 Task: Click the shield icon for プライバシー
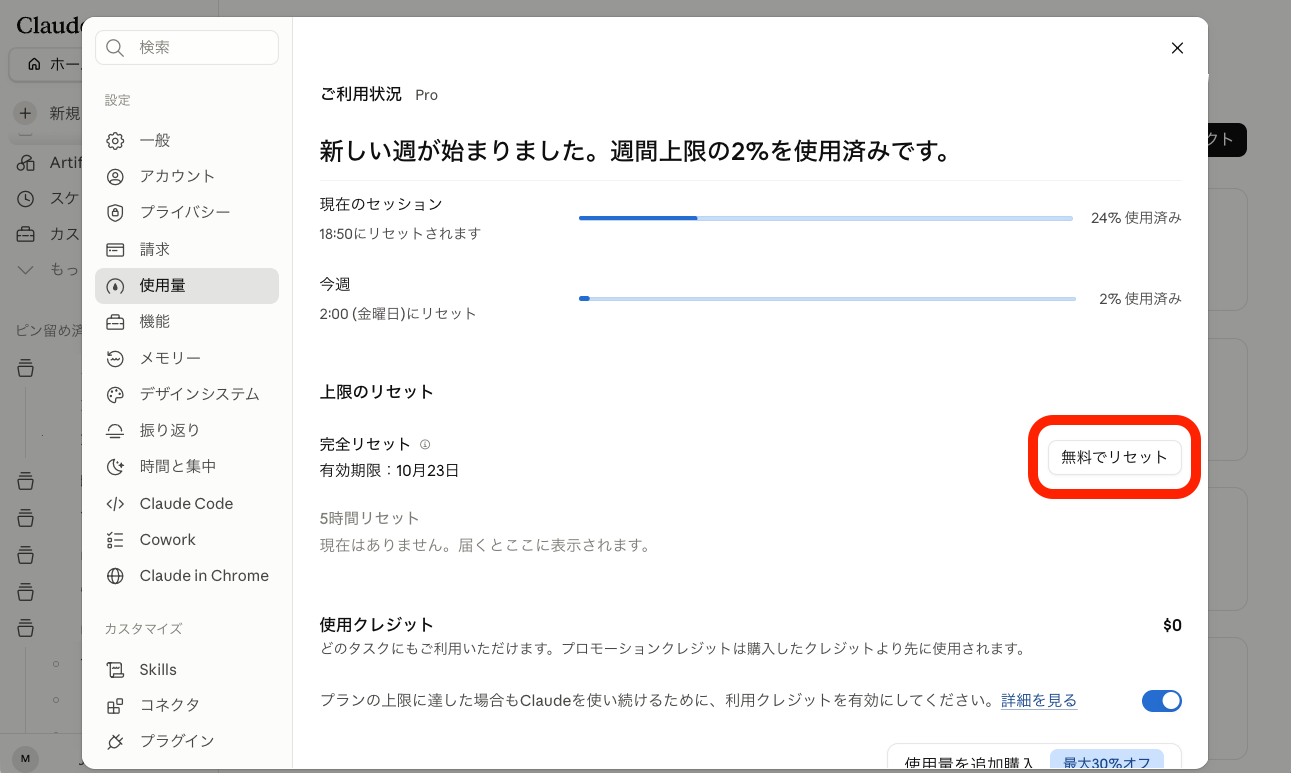(115, 213)
